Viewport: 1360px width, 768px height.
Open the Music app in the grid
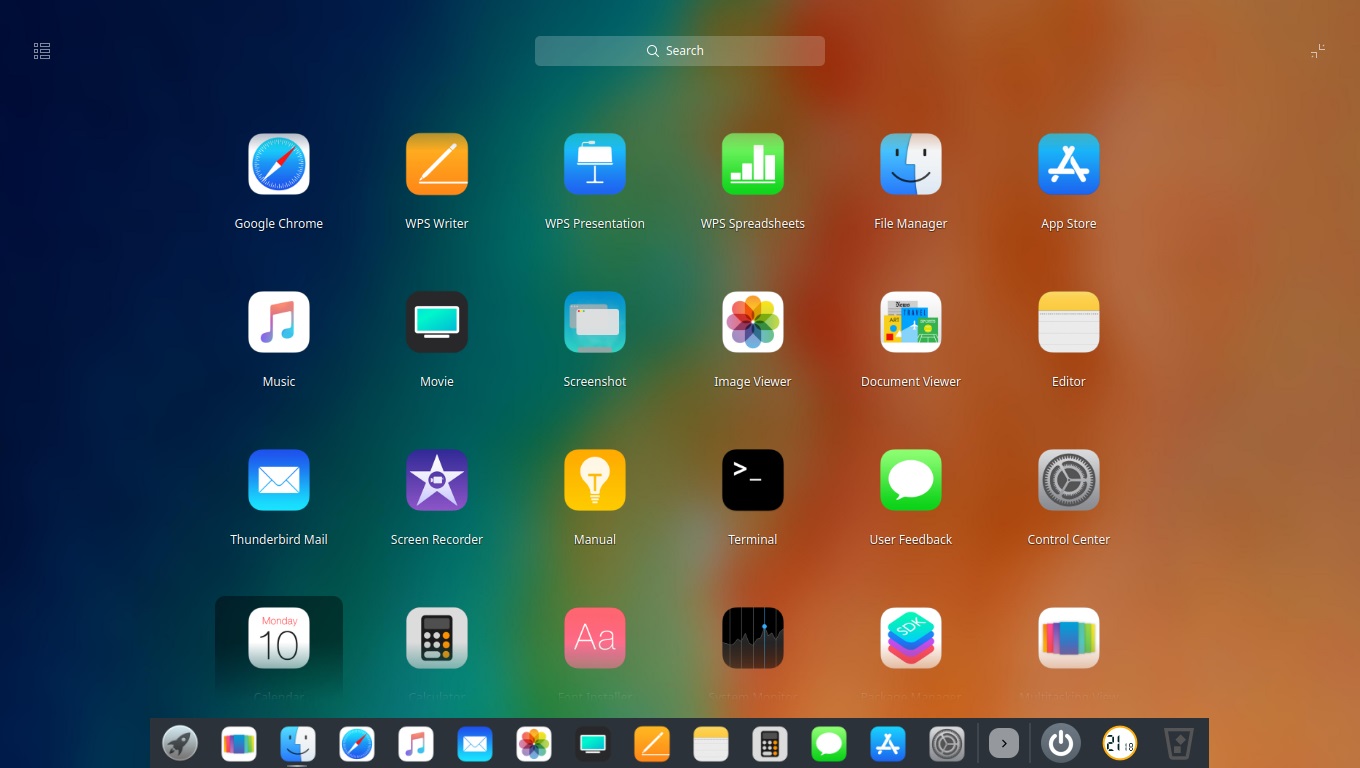point(279,322)
